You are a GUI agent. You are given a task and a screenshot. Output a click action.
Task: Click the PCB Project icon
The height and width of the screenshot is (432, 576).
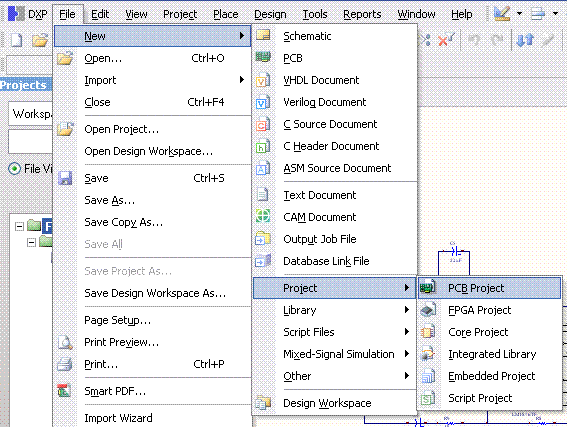click(x=428, y=287)
